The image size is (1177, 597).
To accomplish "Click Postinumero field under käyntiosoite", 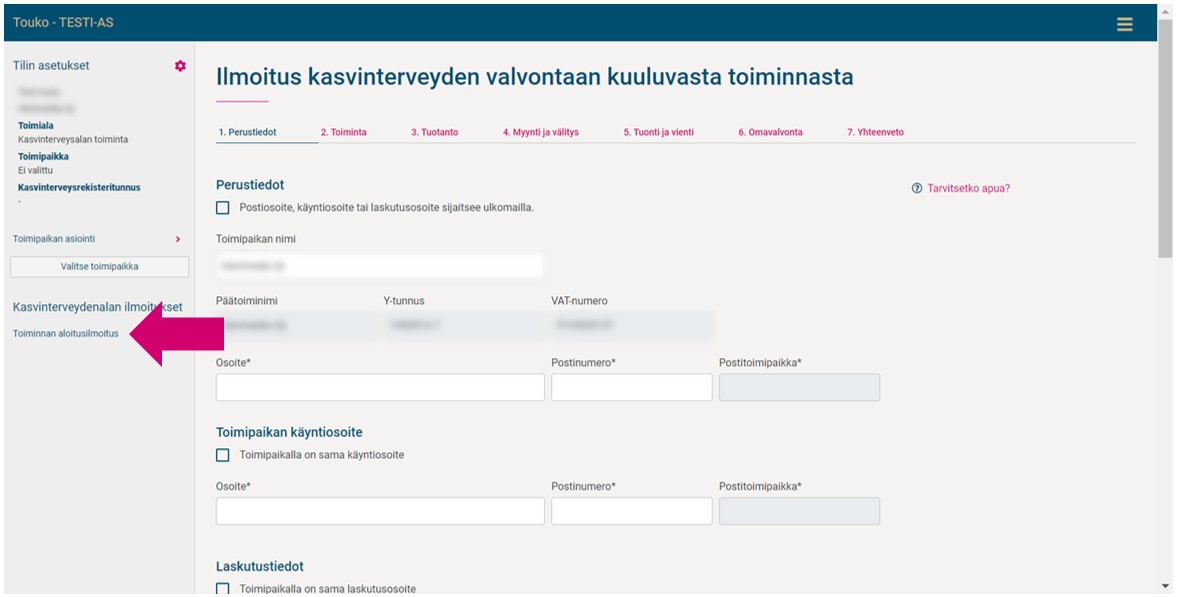I will [x=631, y=511].
